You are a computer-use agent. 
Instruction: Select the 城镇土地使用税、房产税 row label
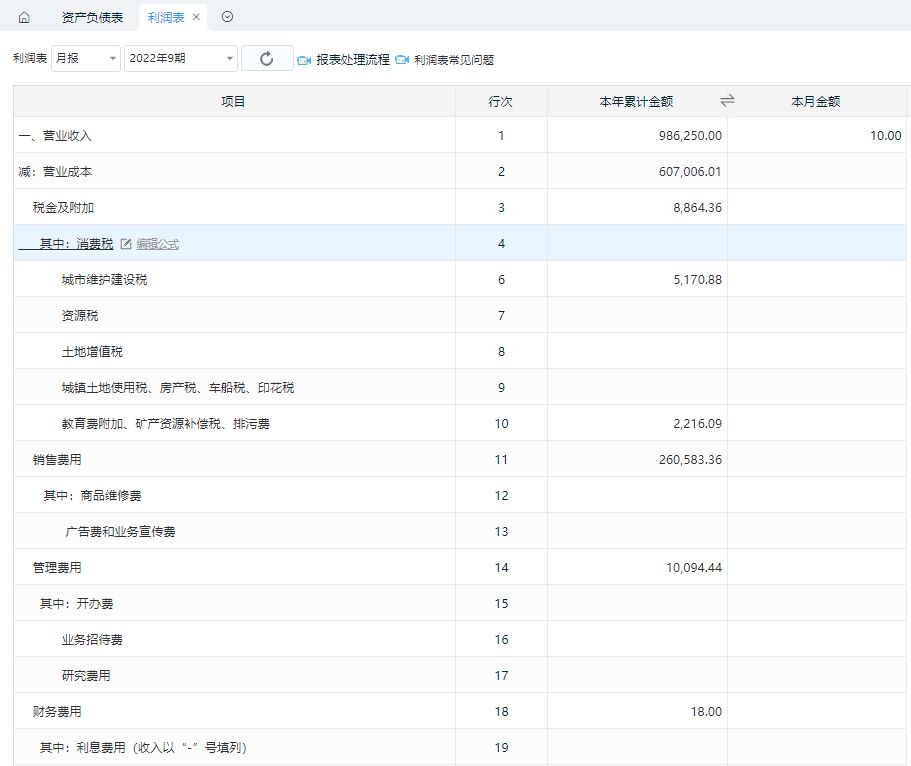click(178, 388)
